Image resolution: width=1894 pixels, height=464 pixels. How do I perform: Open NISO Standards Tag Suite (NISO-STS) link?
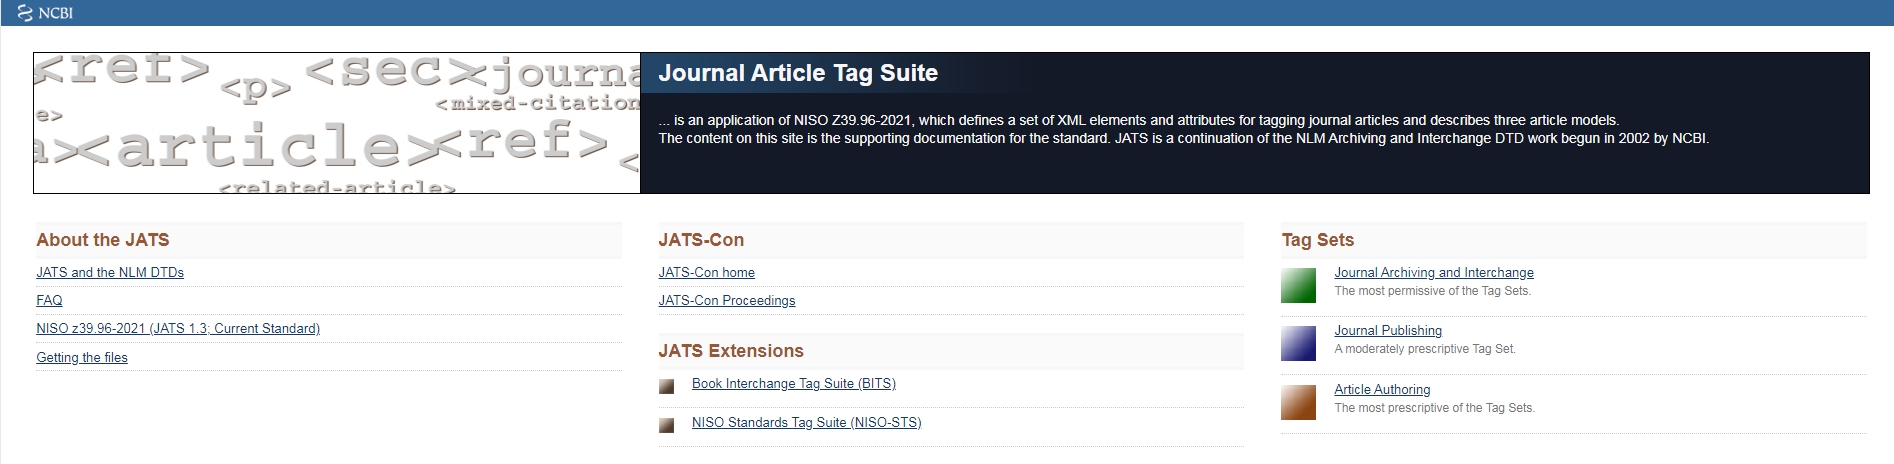(807, 422)
